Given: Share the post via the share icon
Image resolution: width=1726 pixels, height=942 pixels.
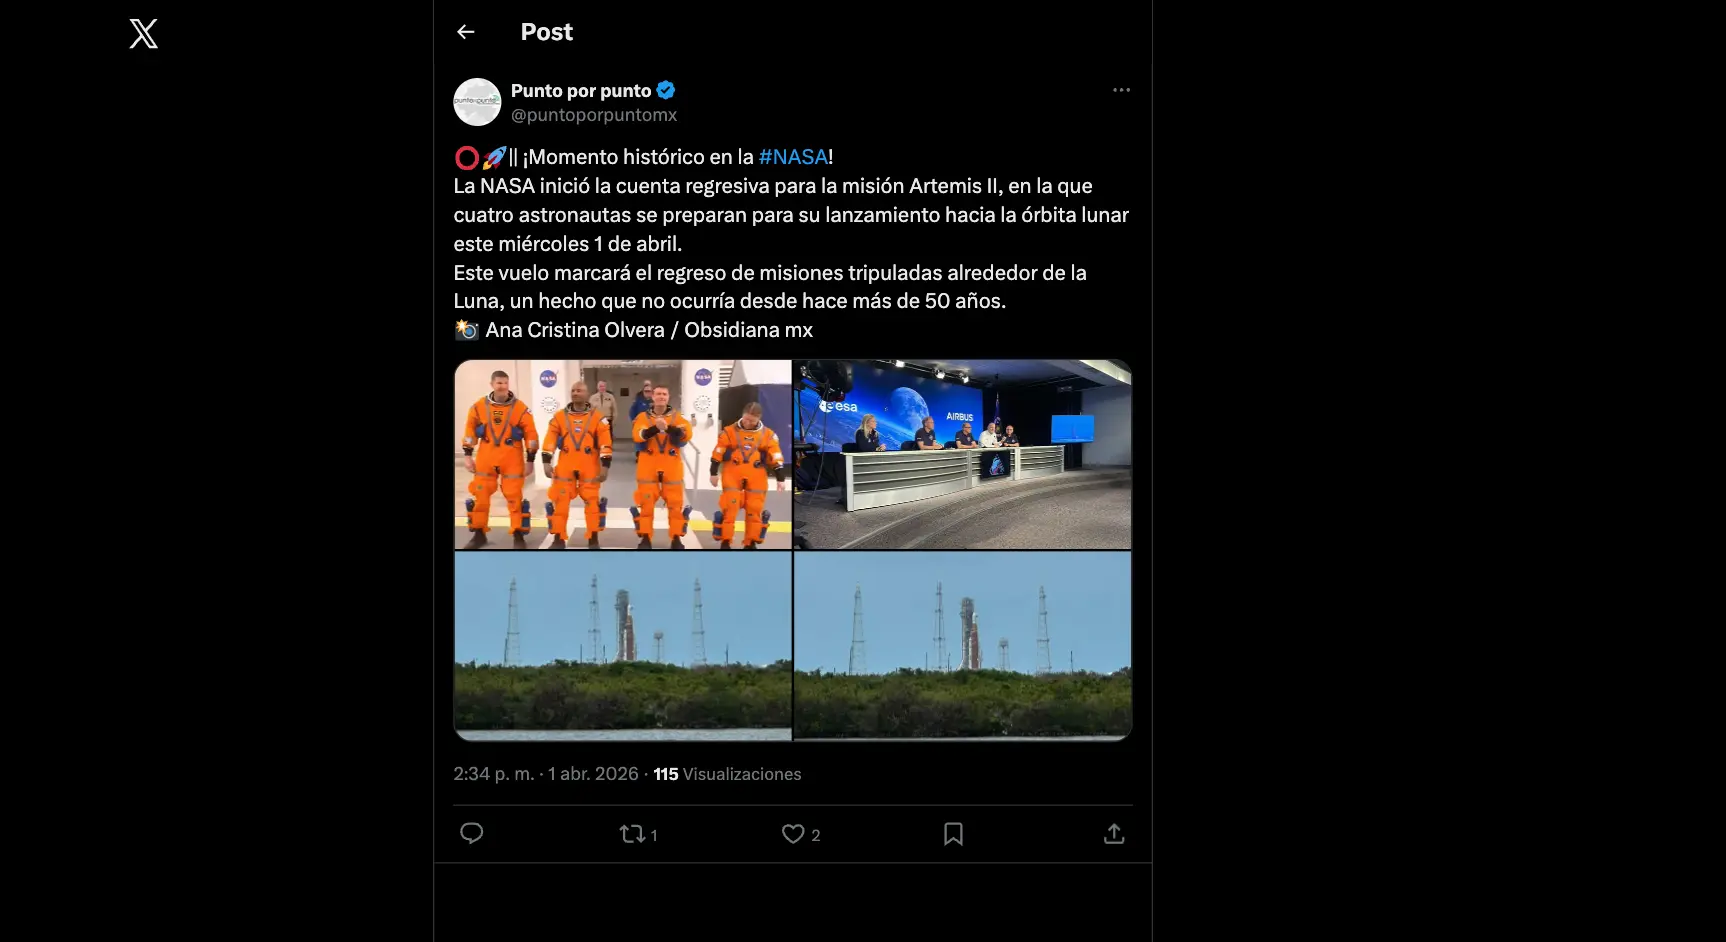Looking at the screenshot, I should 1114,833.
